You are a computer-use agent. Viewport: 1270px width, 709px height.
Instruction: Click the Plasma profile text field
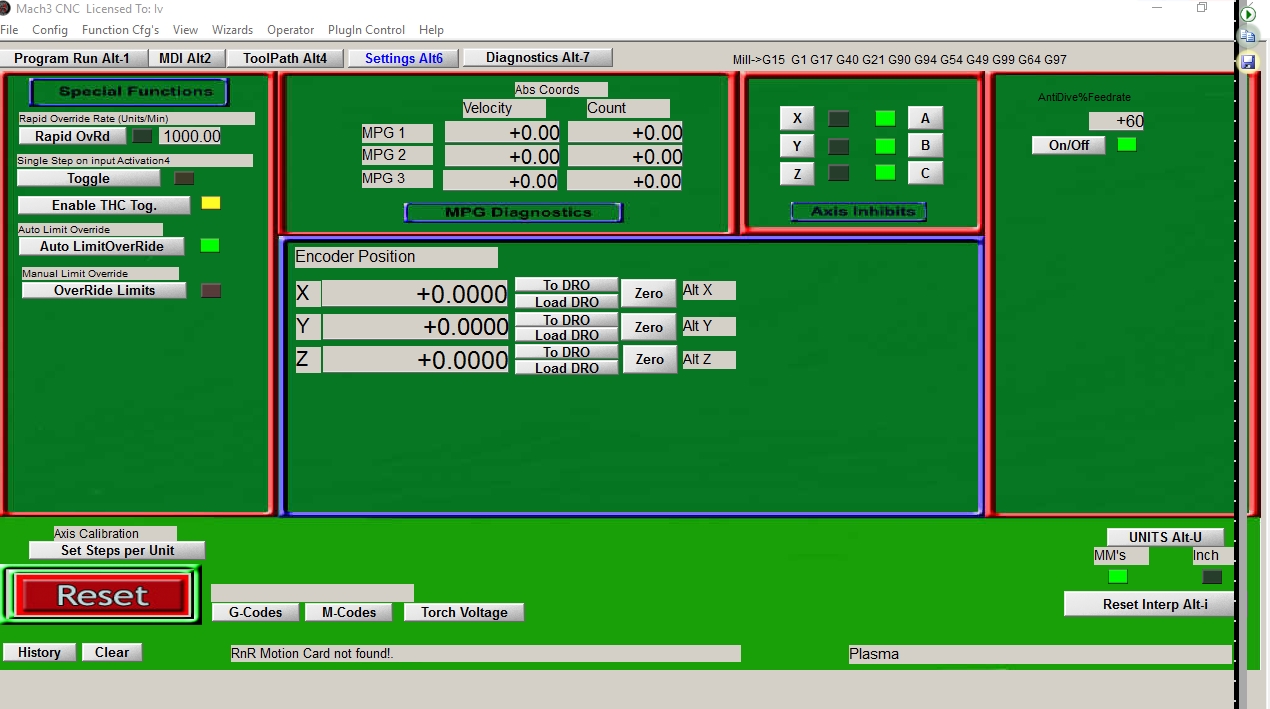click(x=1040, y=654)
